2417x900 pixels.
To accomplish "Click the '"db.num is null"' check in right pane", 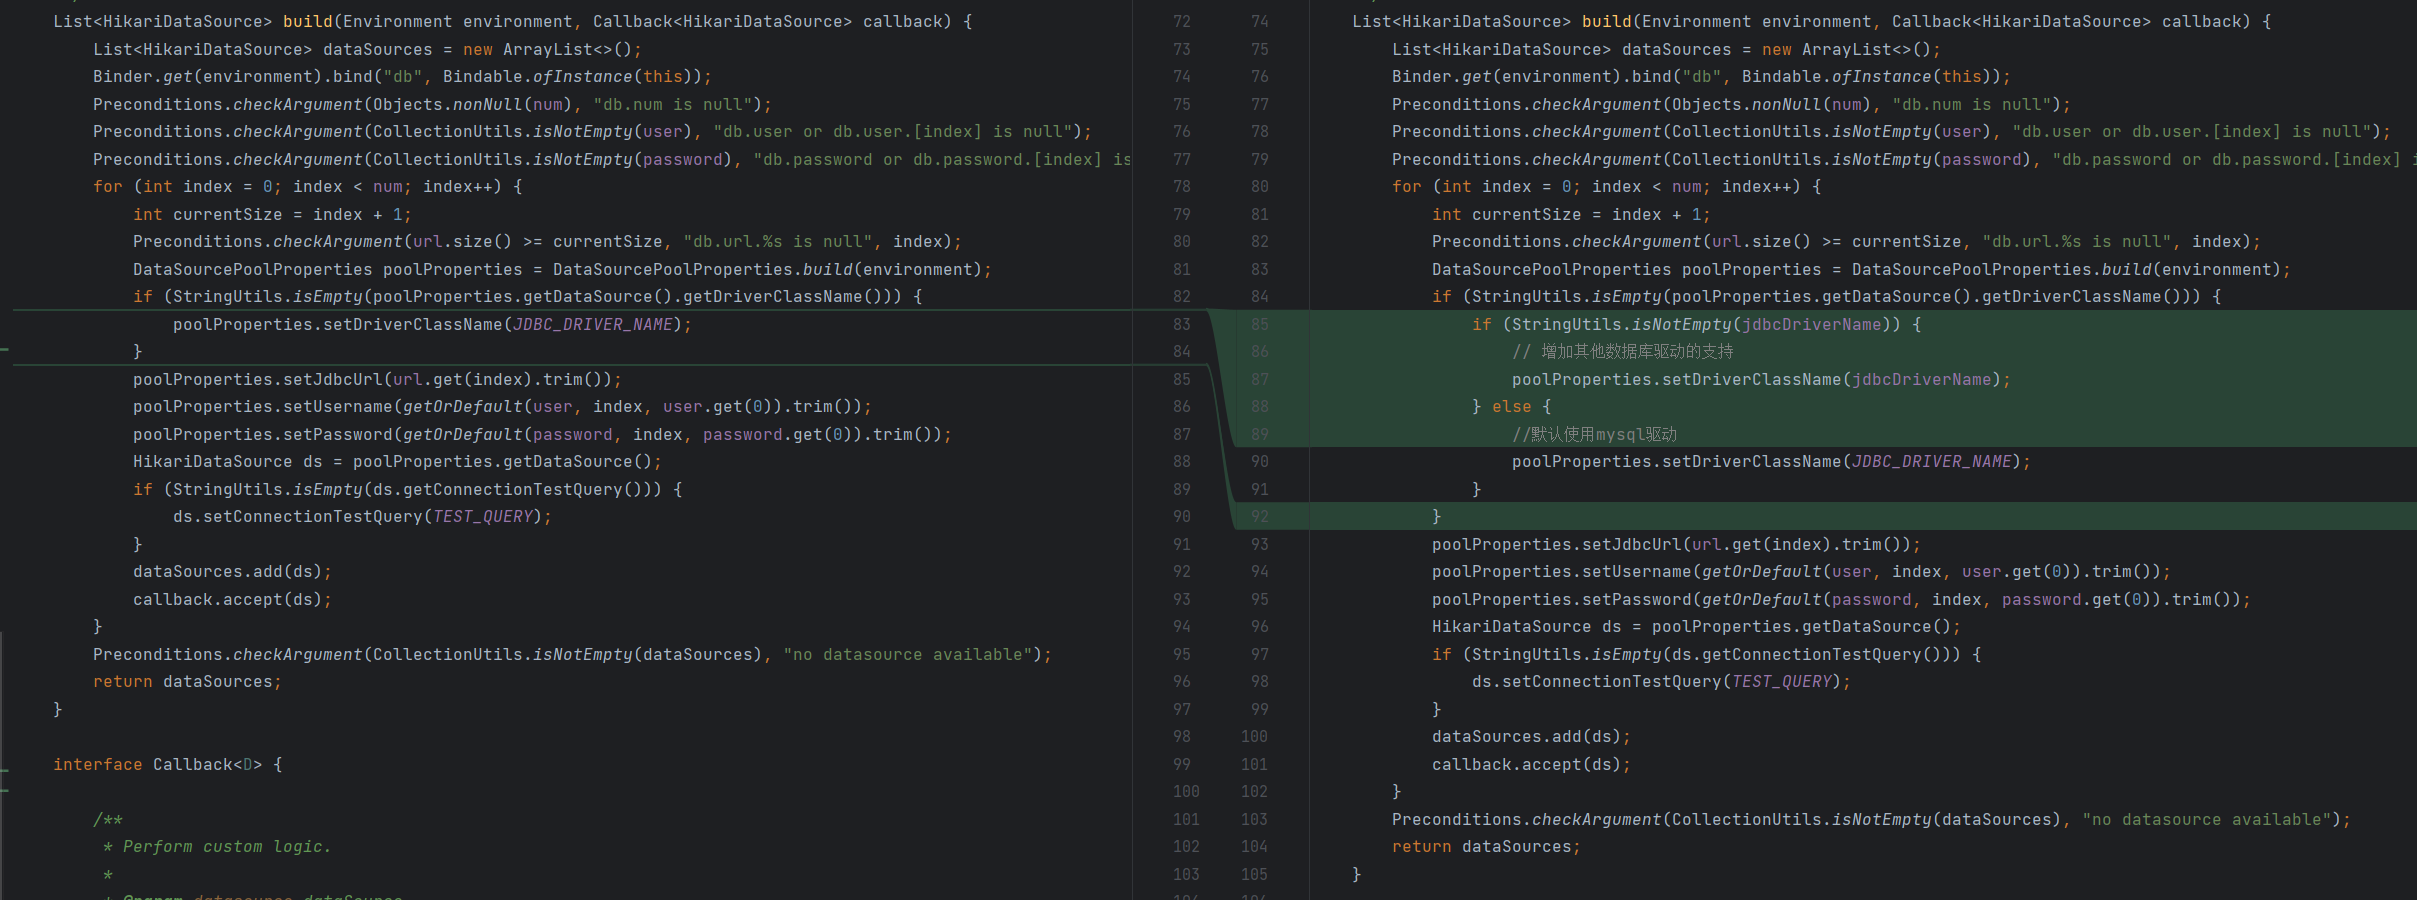I will coord(1731,104).
